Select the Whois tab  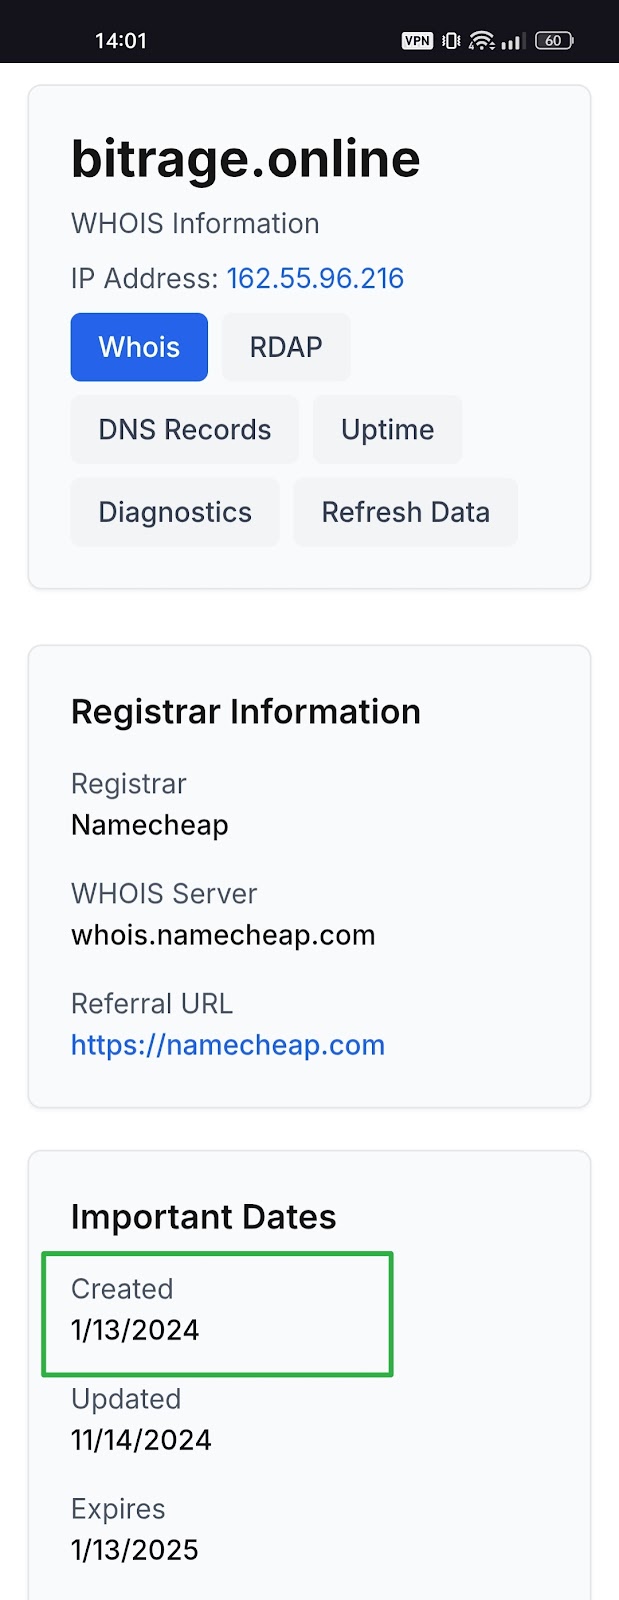pos(139,347)
